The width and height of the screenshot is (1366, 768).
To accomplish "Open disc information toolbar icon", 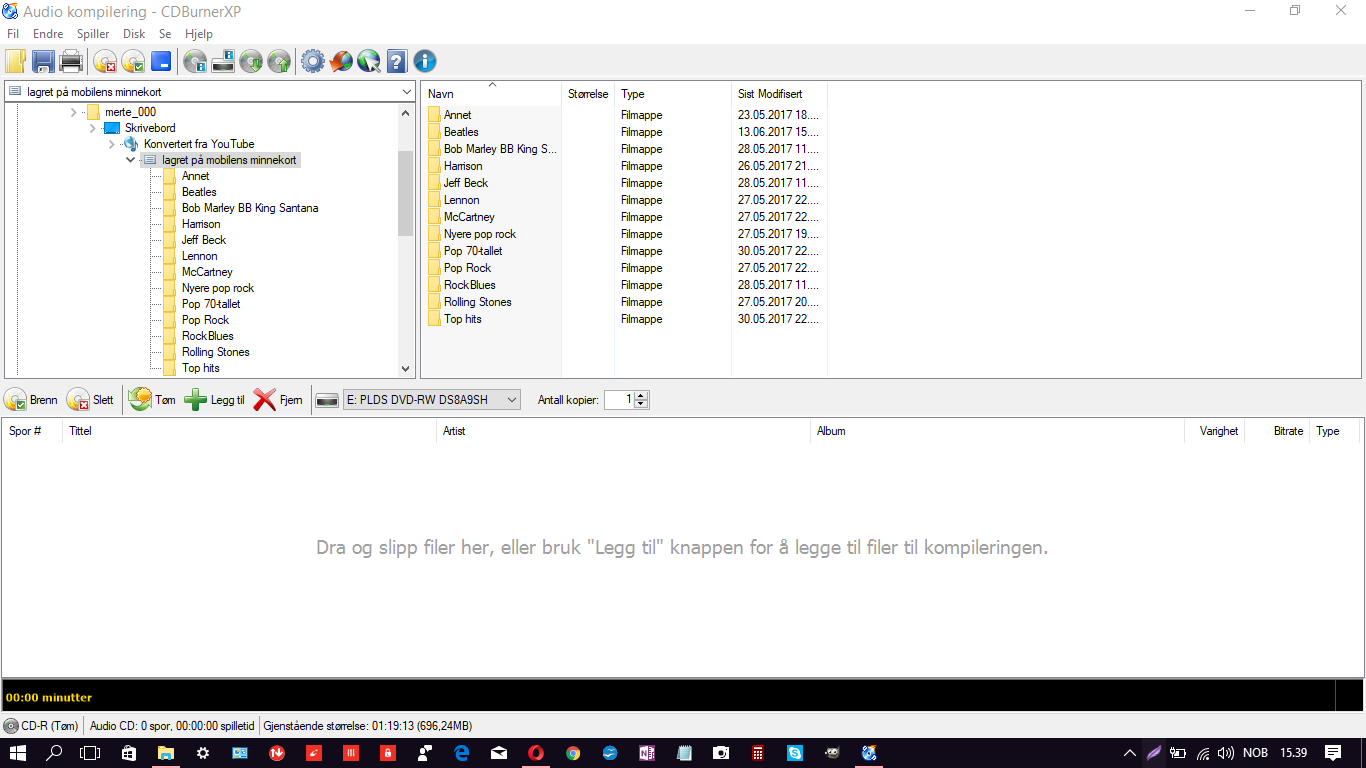I will click(195, 62).
